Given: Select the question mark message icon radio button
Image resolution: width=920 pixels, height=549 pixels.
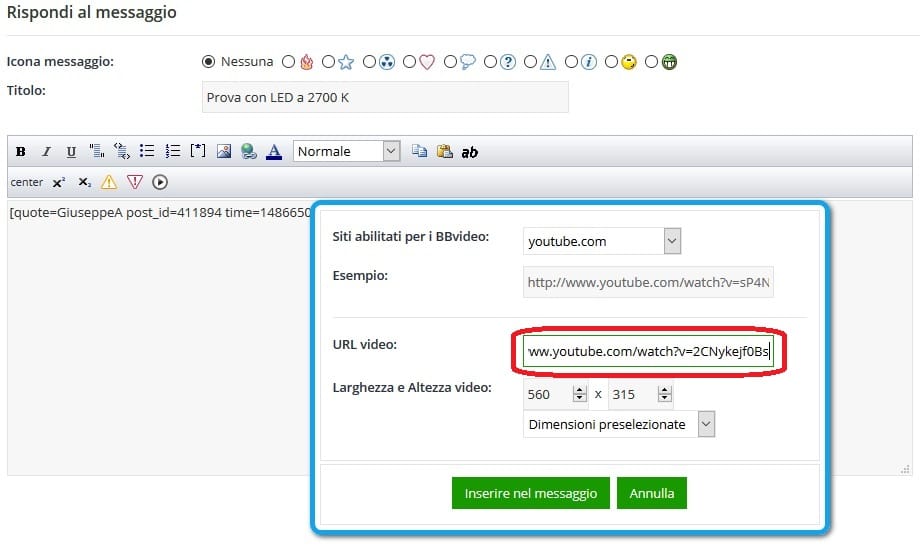Looking at the screenshot, I should (x=491, y=62).
